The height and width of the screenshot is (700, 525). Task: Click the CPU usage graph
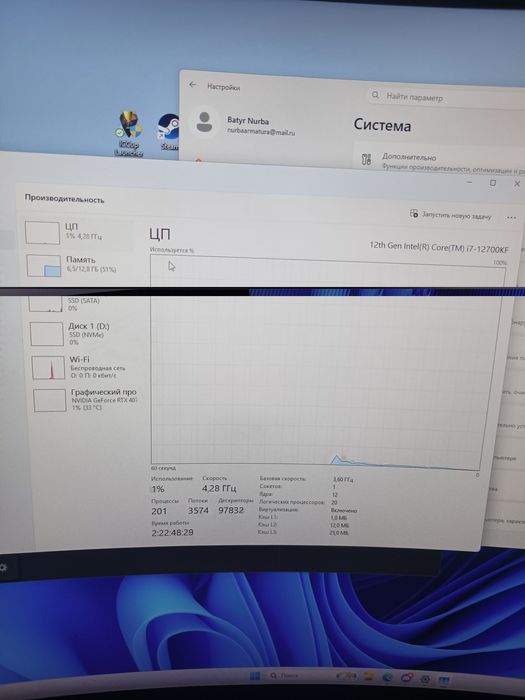coord(328,362)
